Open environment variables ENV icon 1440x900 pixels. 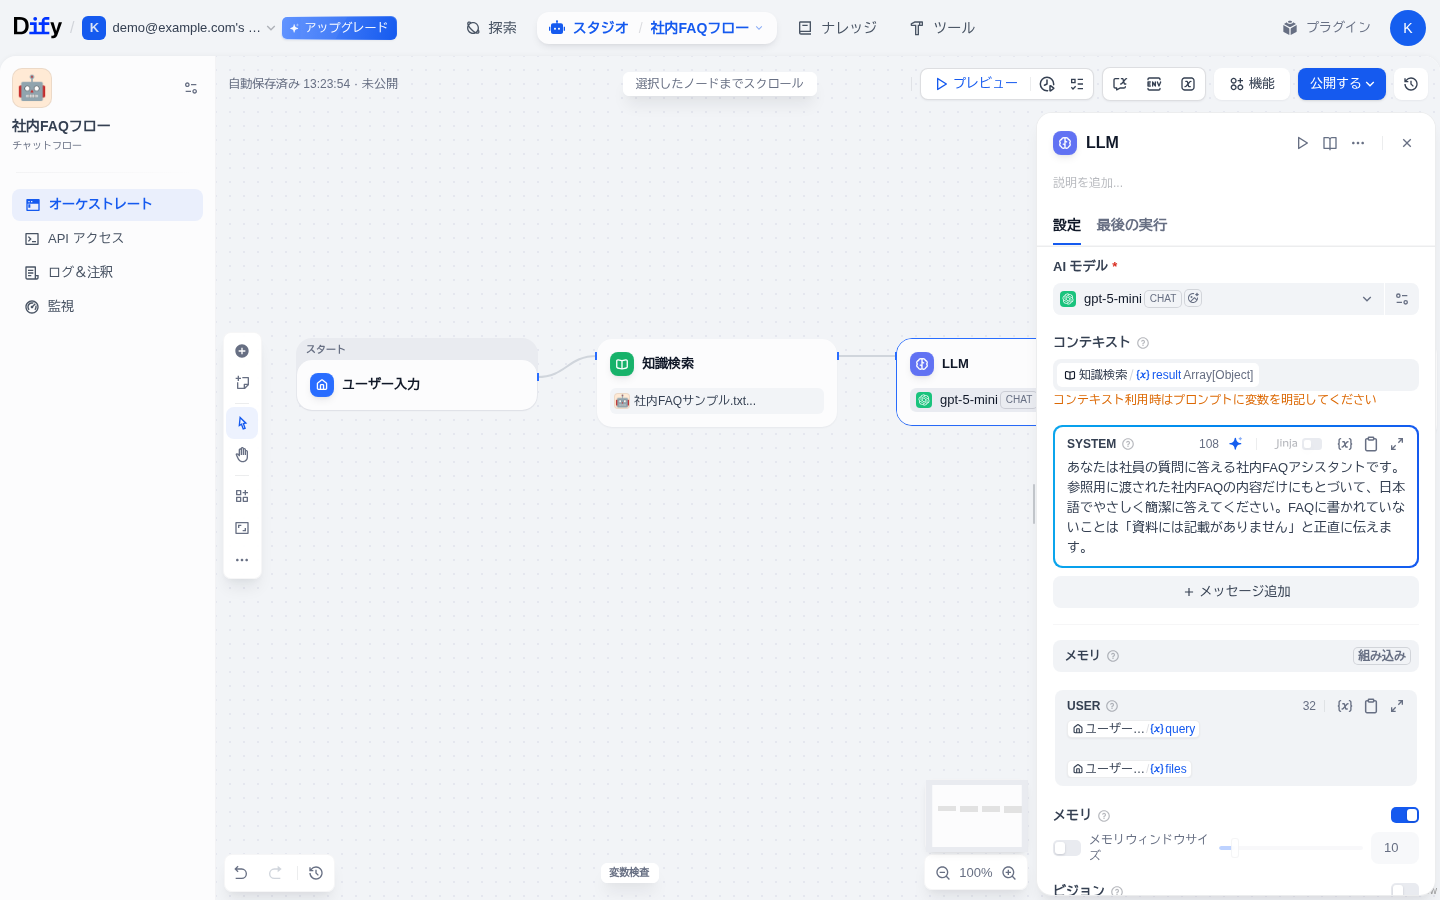click(x=1154, y=84)
